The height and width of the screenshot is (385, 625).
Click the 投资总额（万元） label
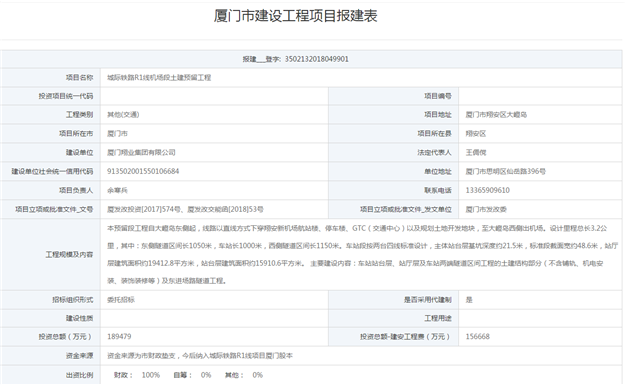tap(66, 337)
